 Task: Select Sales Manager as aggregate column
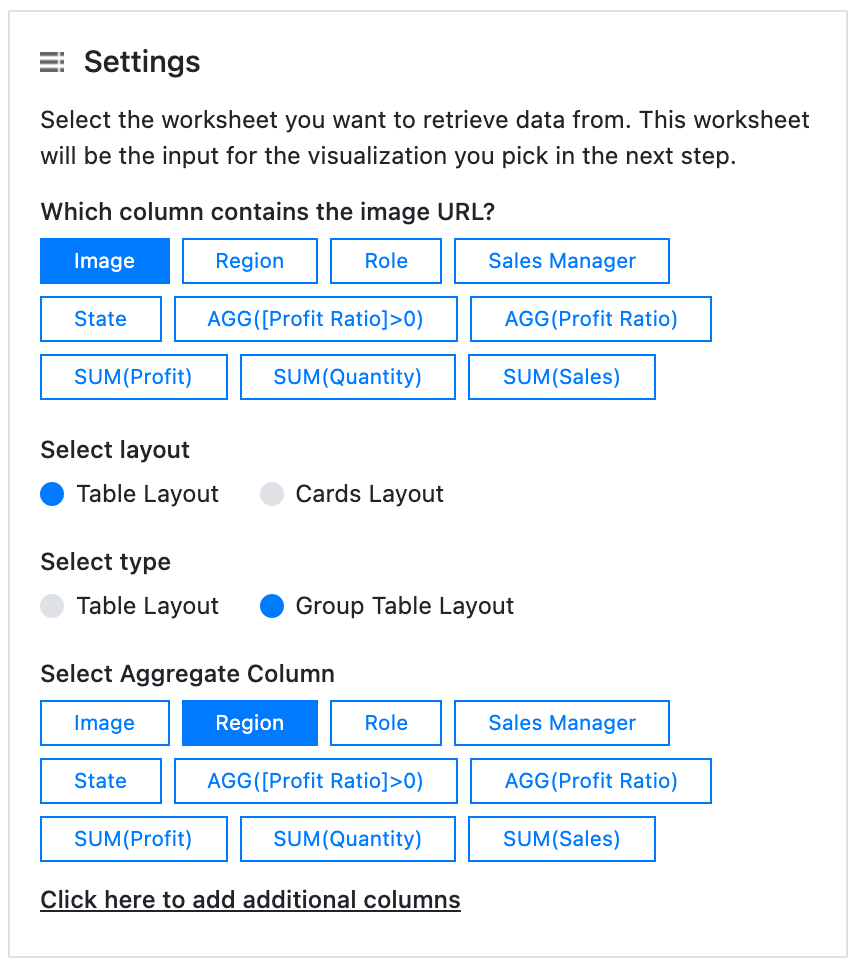tap(561, 723)
